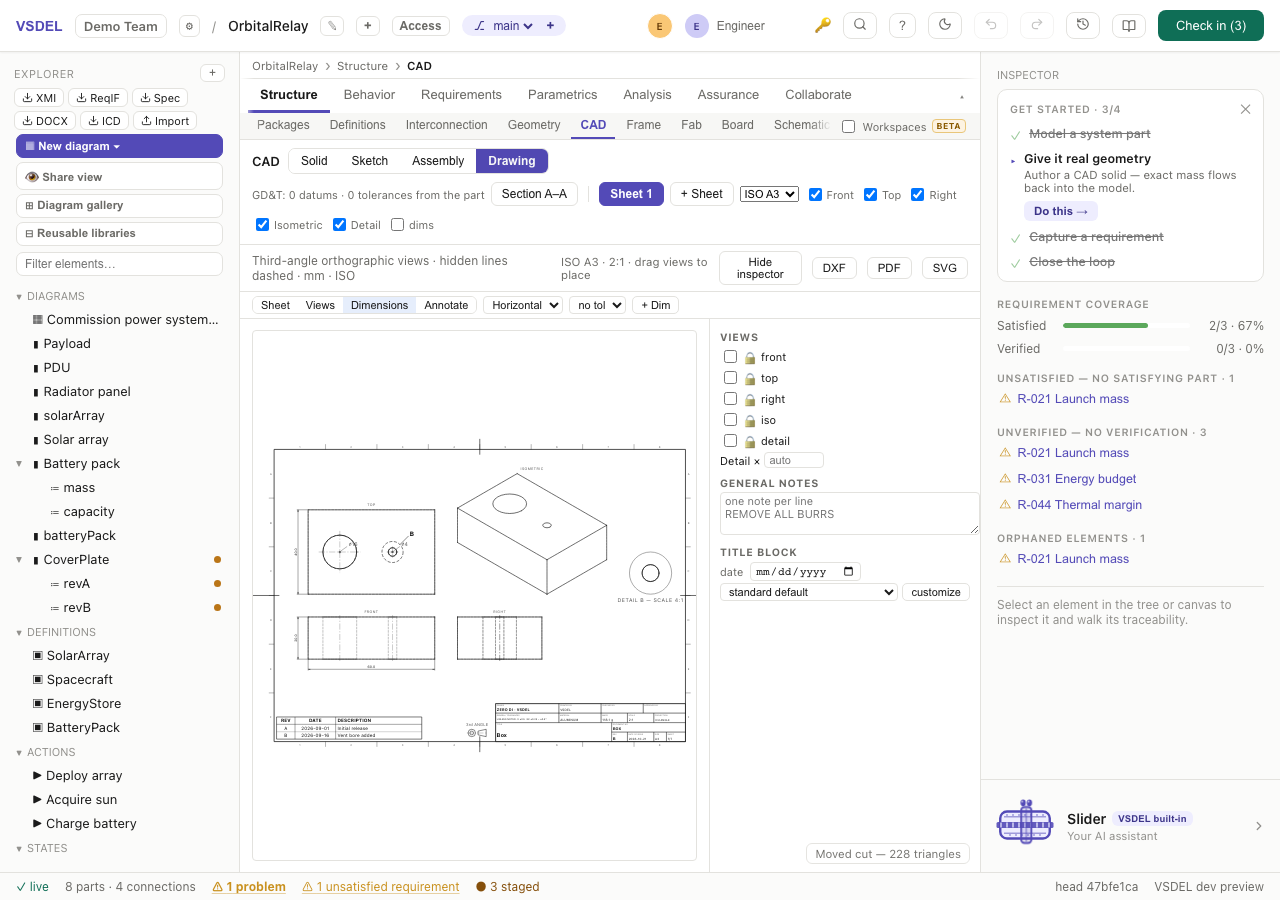Enable the Workspaces beta checkbox
The image size is (1280, 900).
pos(848,127)
